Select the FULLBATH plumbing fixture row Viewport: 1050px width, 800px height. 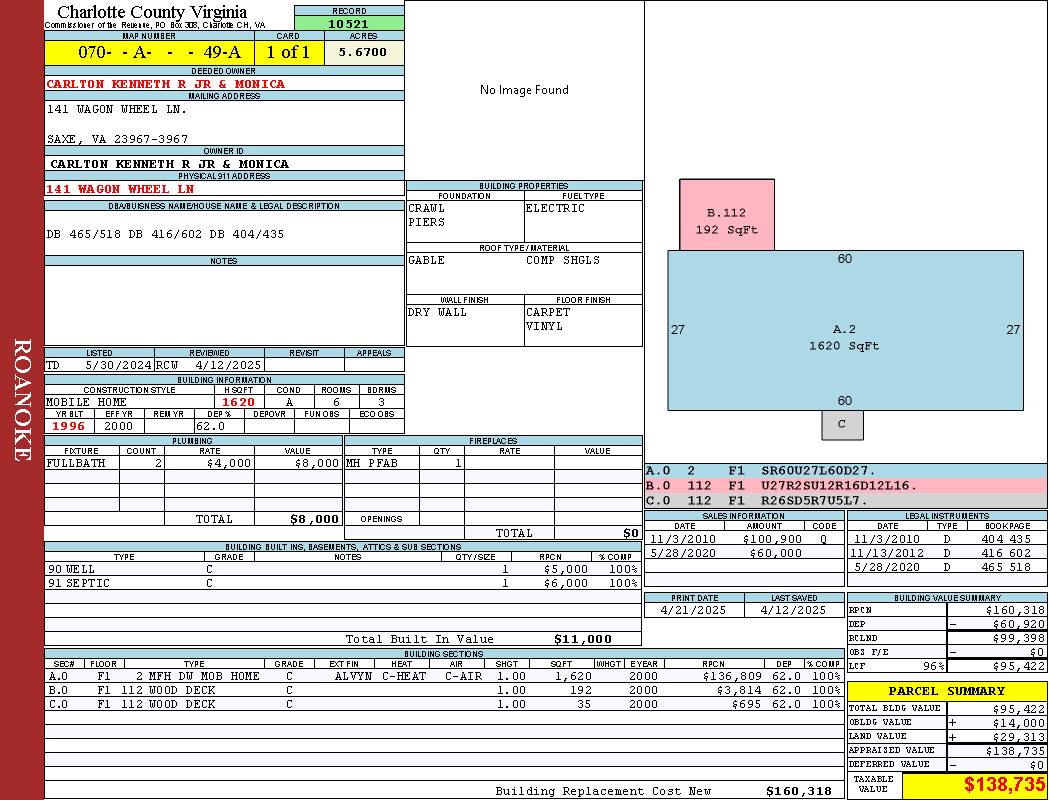pyautogui.click(x=194, y=464)
